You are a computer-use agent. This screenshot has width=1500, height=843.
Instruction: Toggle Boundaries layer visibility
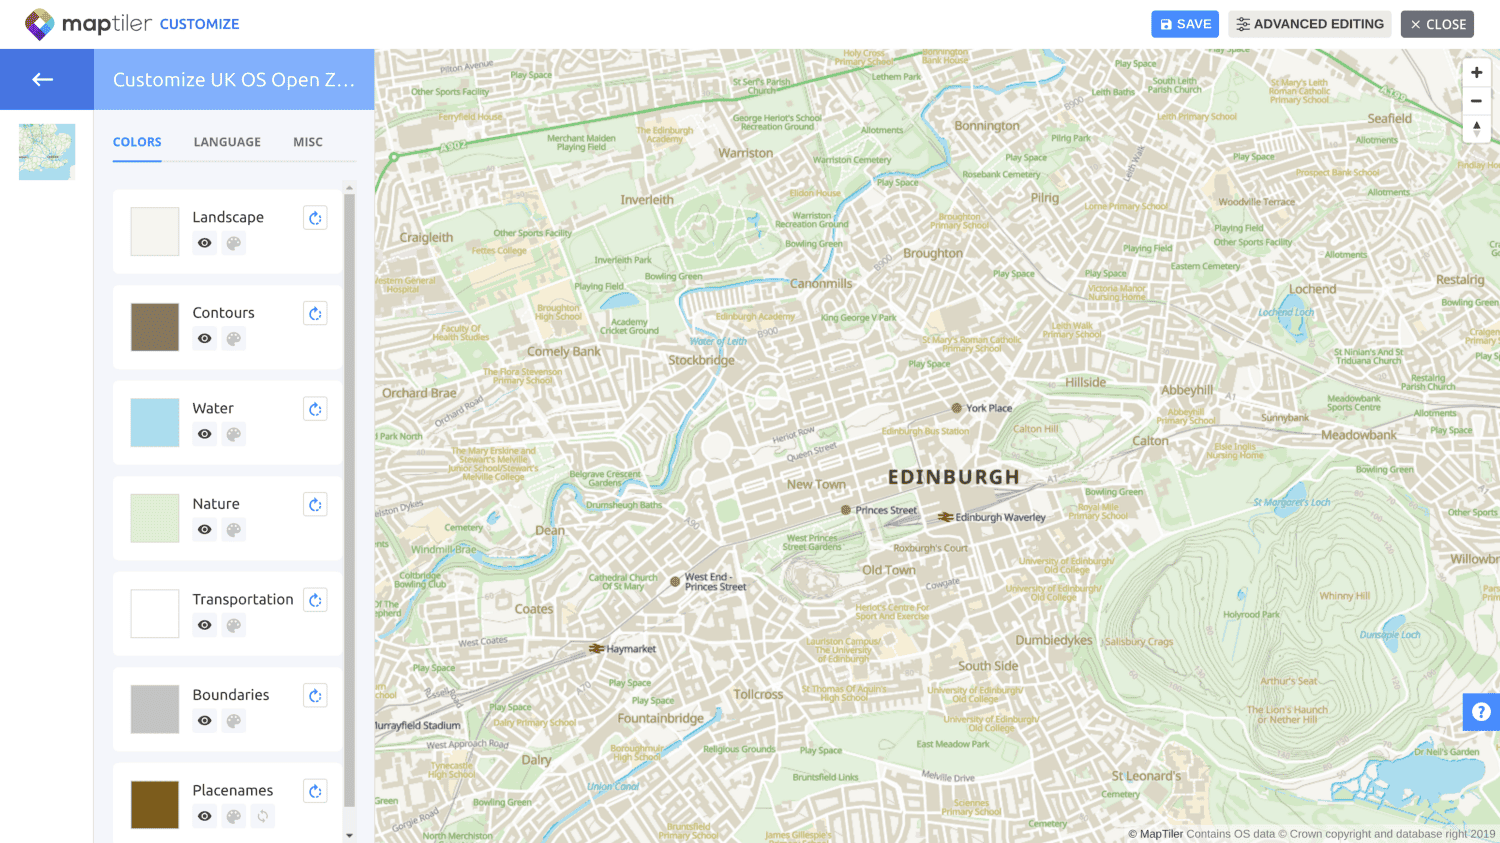point(204,721)
